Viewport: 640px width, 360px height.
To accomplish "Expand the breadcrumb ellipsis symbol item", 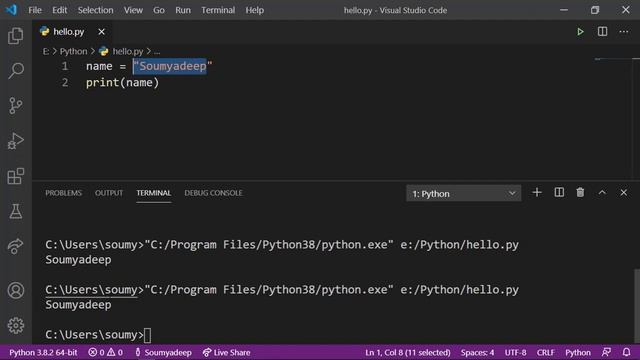I will coord(157,52).
